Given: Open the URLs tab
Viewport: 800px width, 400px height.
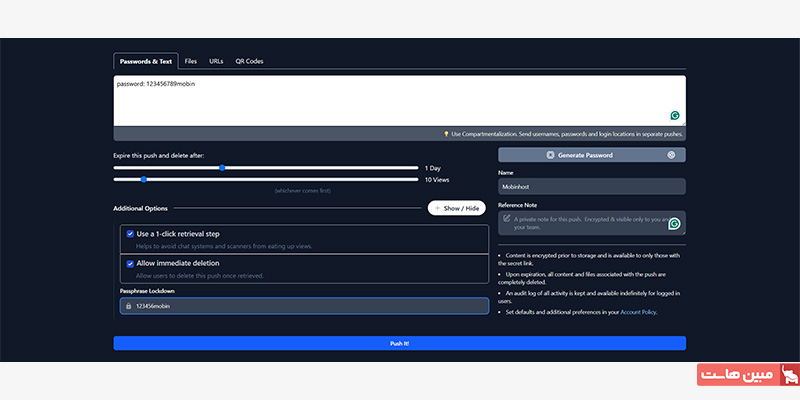Looking at the screenshot, I should 216,61.
